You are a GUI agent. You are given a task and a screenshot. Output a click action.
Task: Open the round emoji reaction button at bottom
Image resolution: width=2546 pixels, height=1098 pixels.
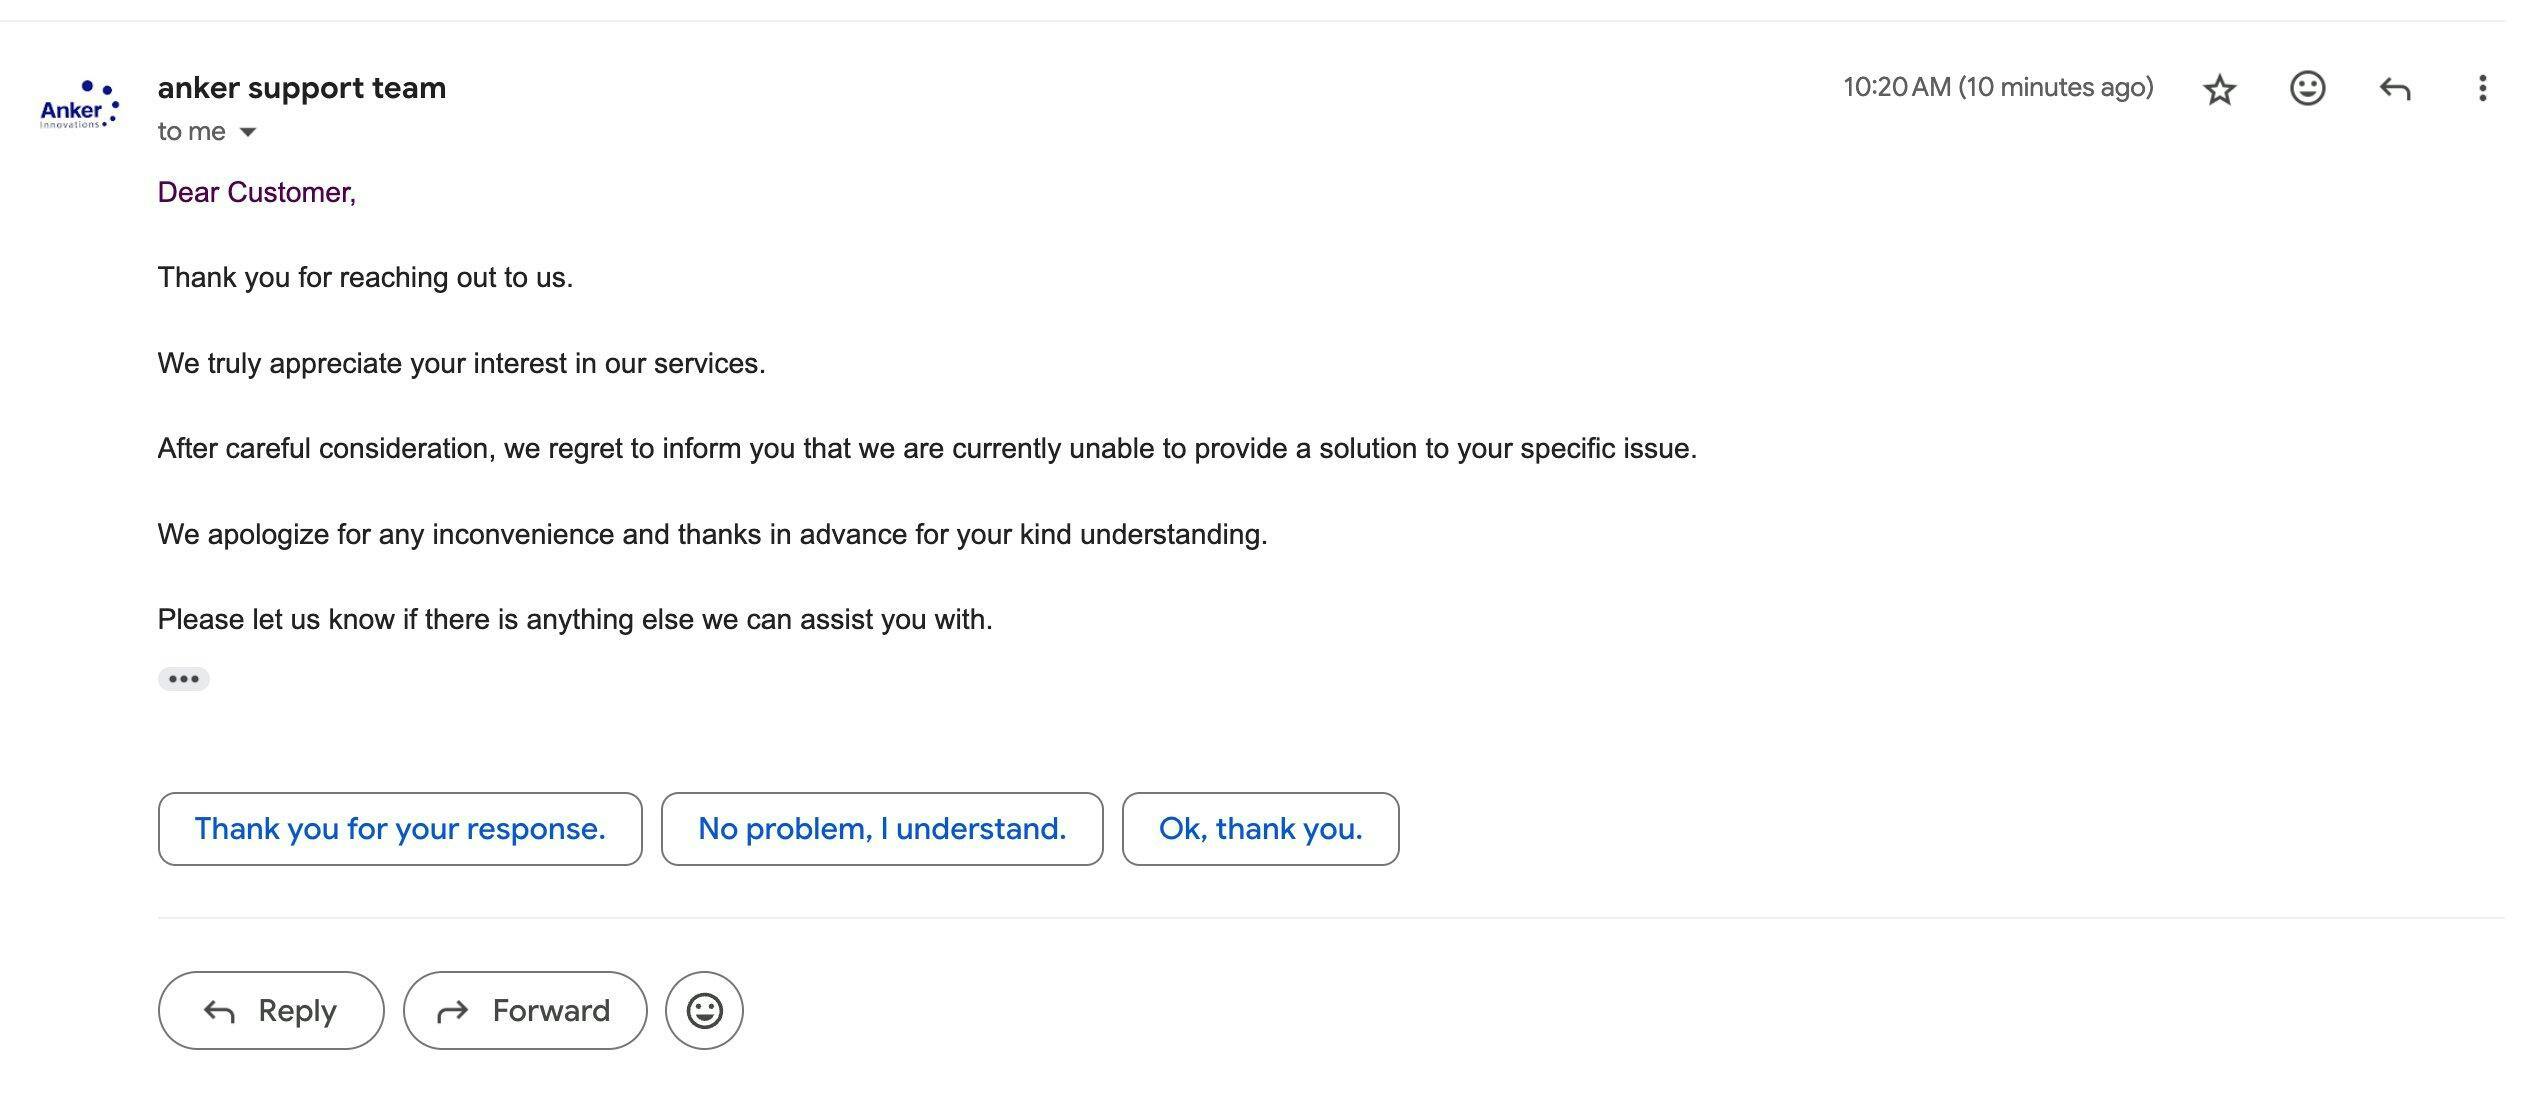(x=704, y=1010)
